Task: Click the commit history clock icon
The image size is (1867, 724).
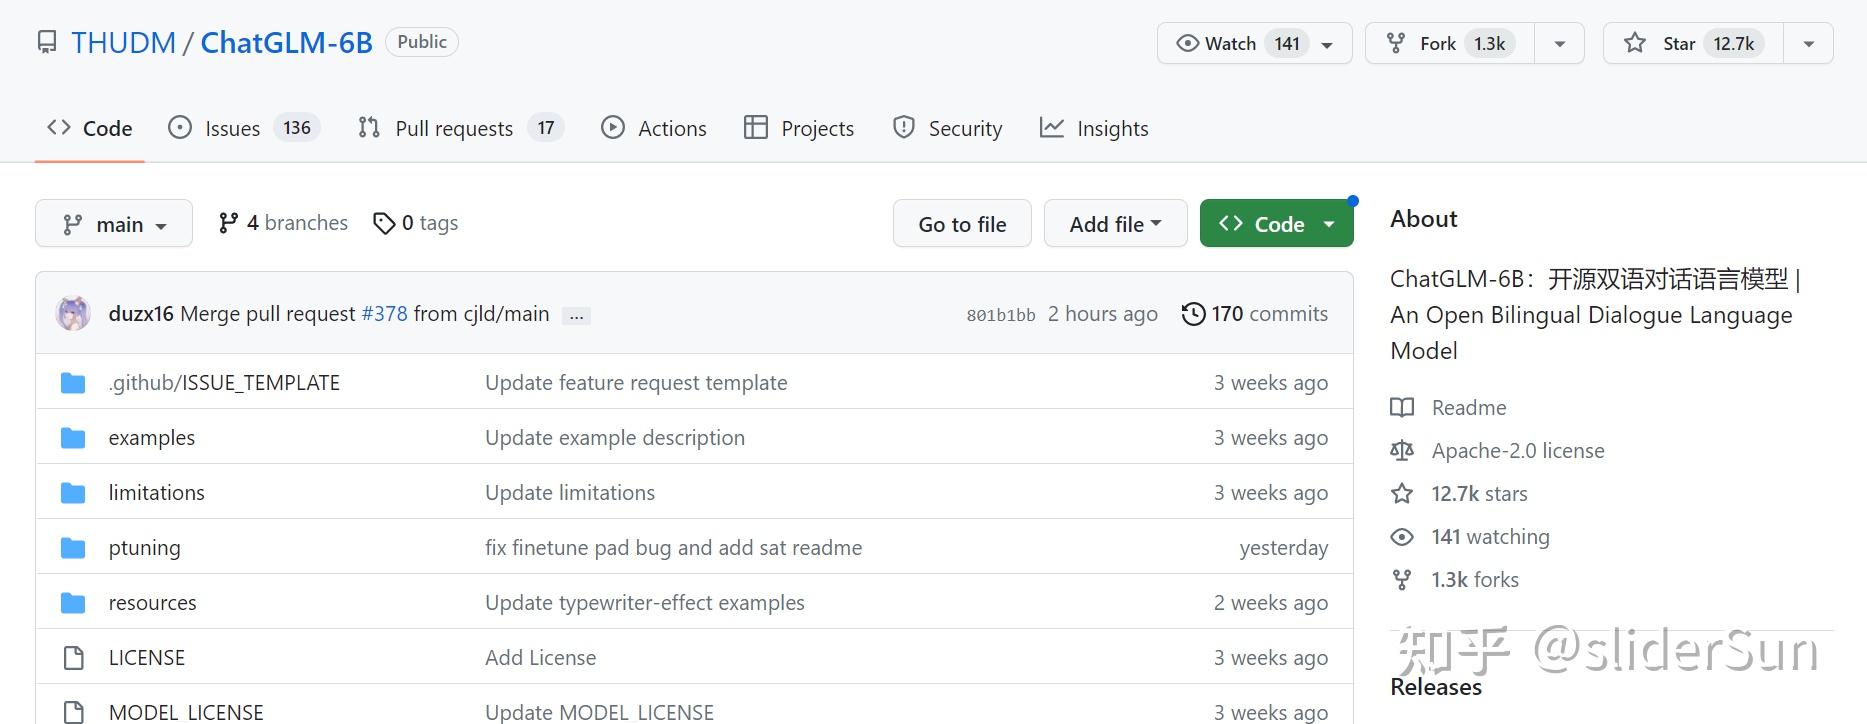Action: (1193, 314)
